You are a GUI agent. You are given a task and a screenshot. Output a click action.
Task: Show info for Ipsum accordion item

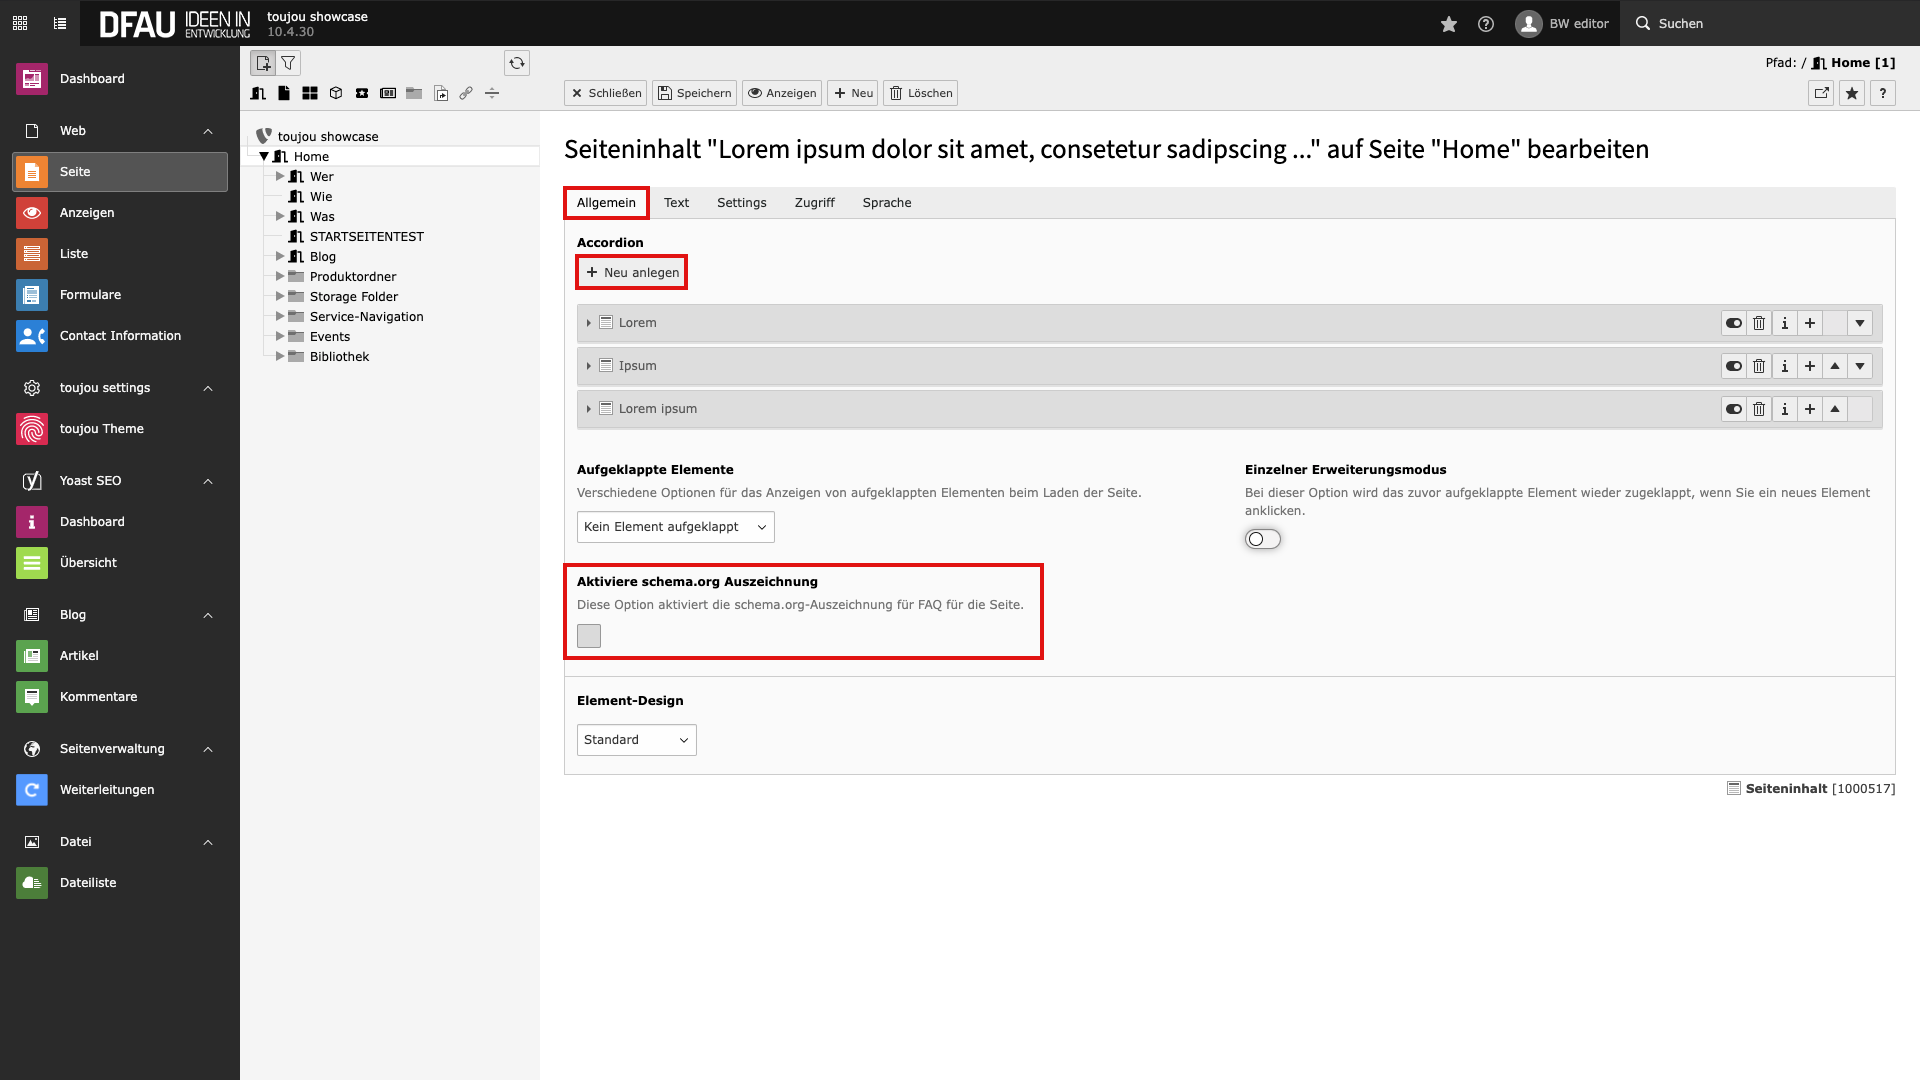1784,366
